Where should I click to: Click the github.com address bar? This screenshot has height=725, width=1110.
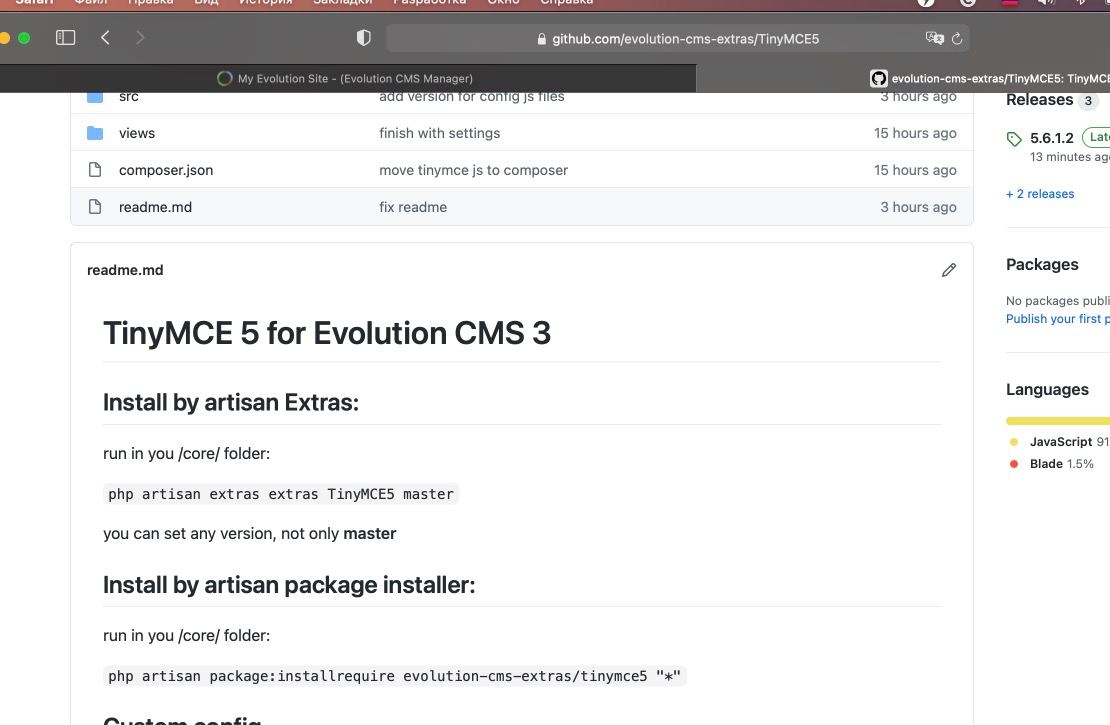click(x=677, y=38)
